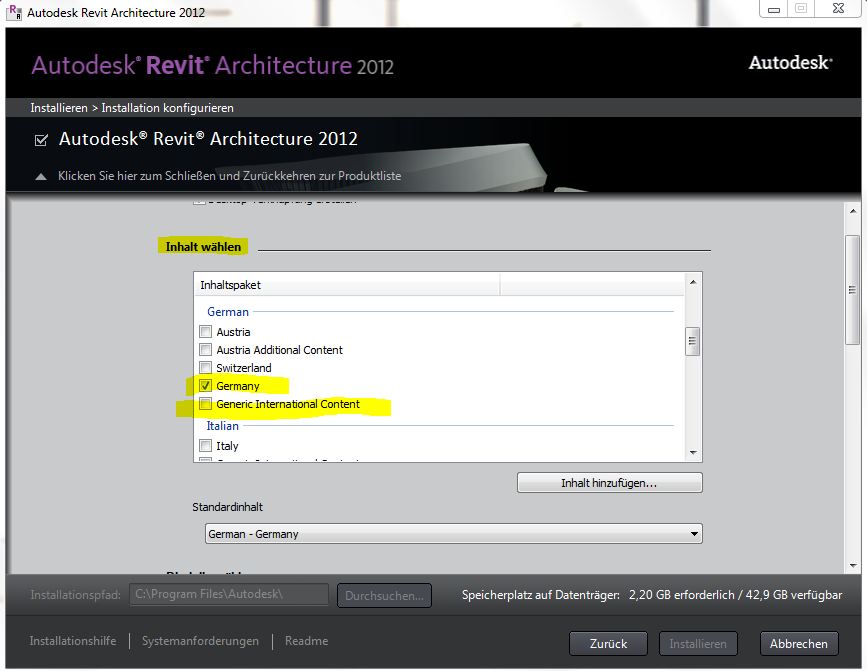Click main panel scroll-down arrow

tap(852, 565)
